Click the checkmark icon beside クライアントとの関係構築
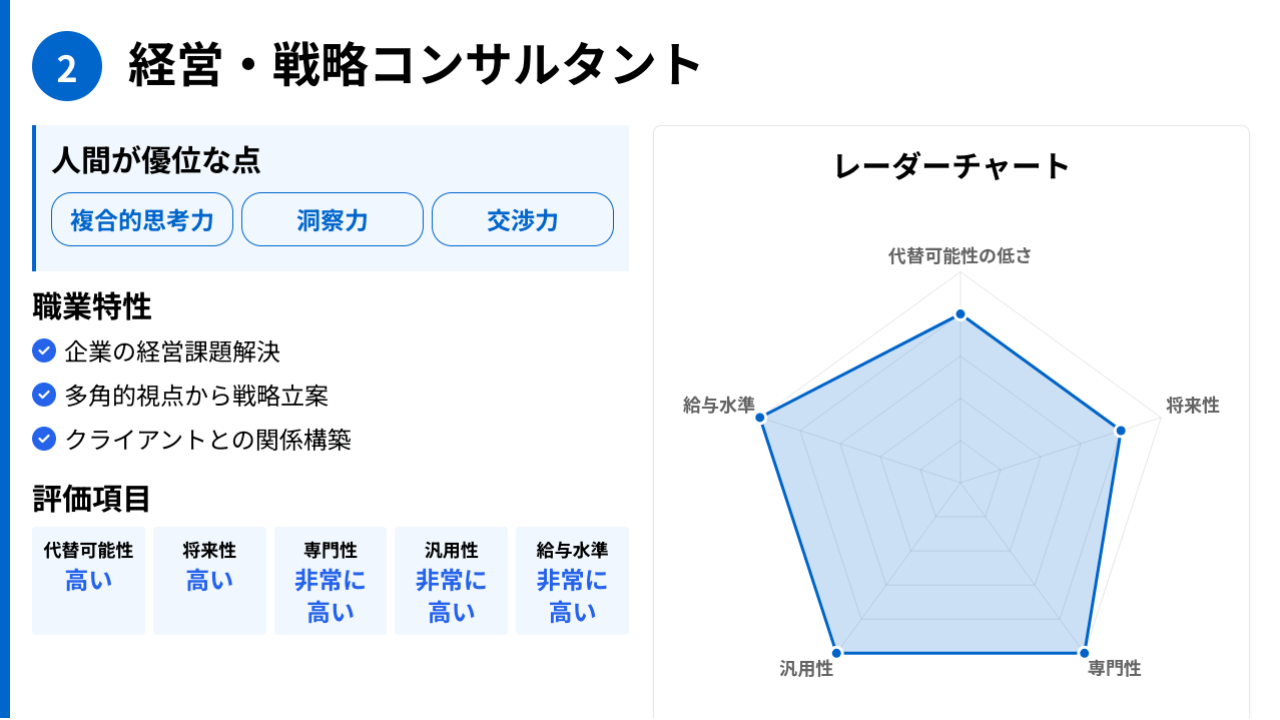The width and height of the screenshot is (1280, 720). [43, 439]
